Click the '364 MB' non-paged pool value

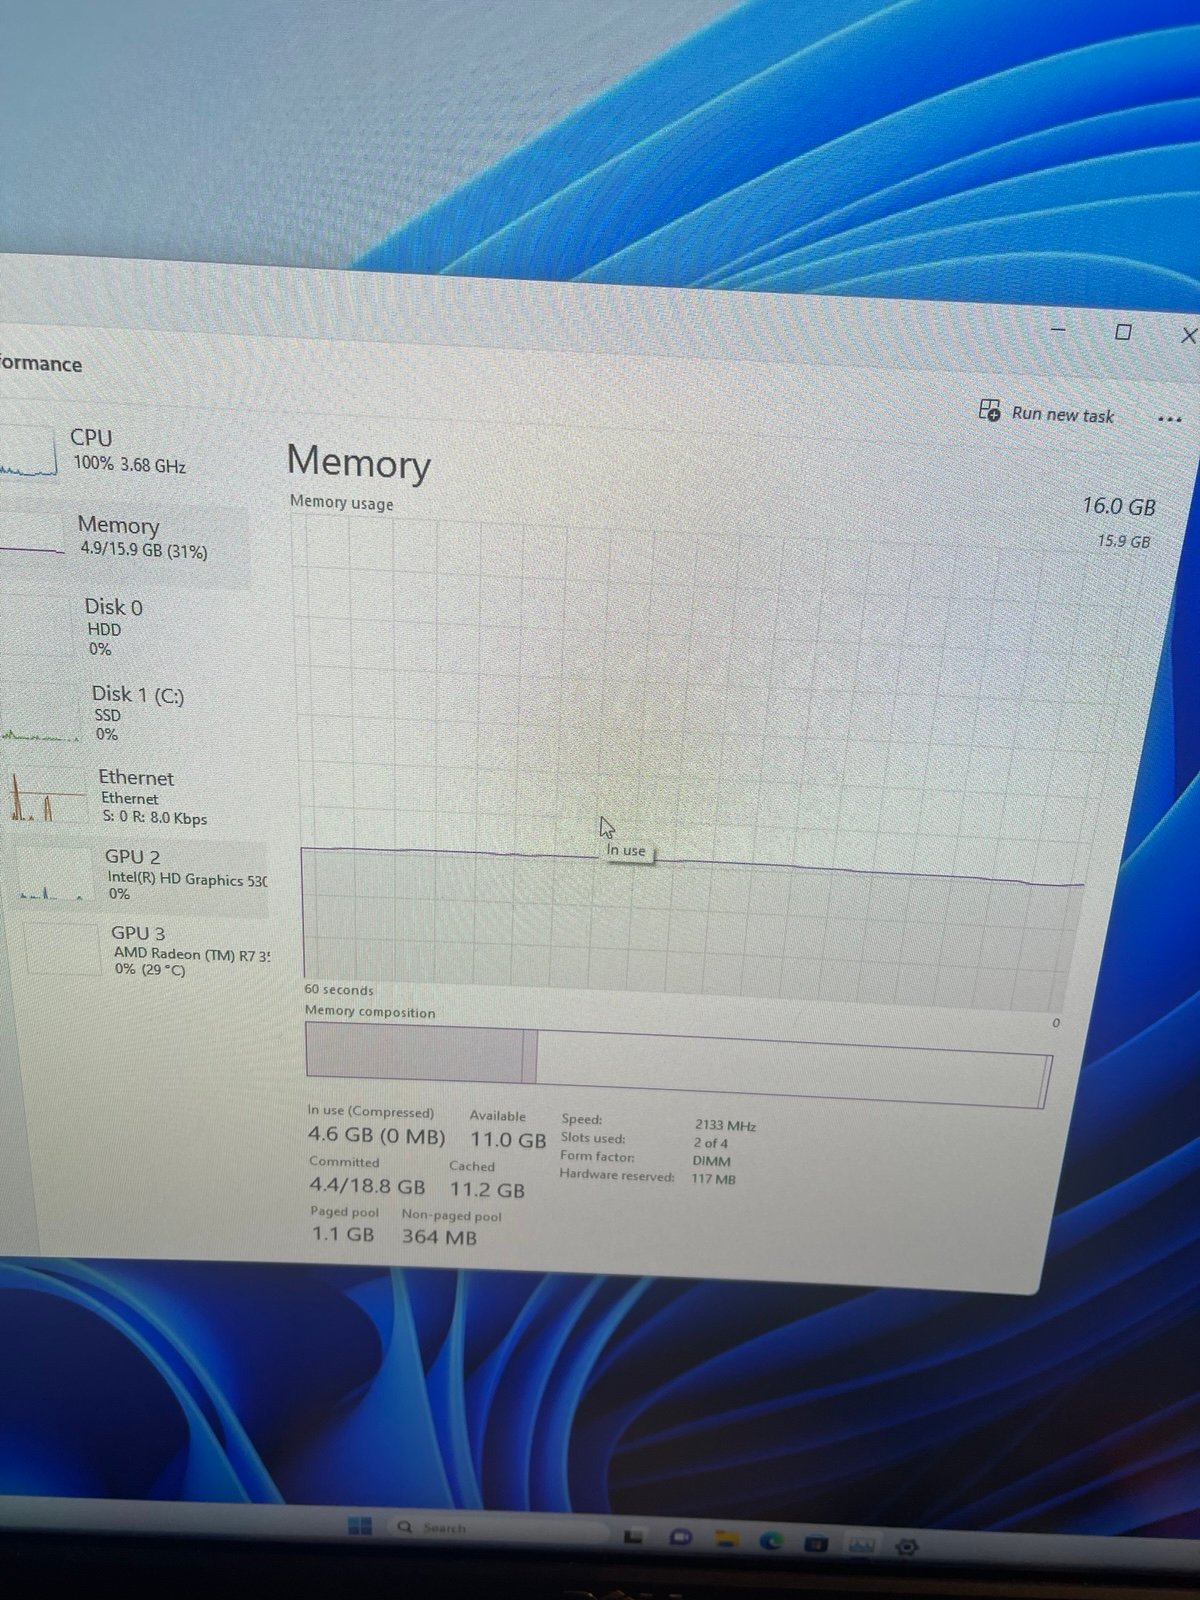pyautogui.click(x=440, y=1237)
